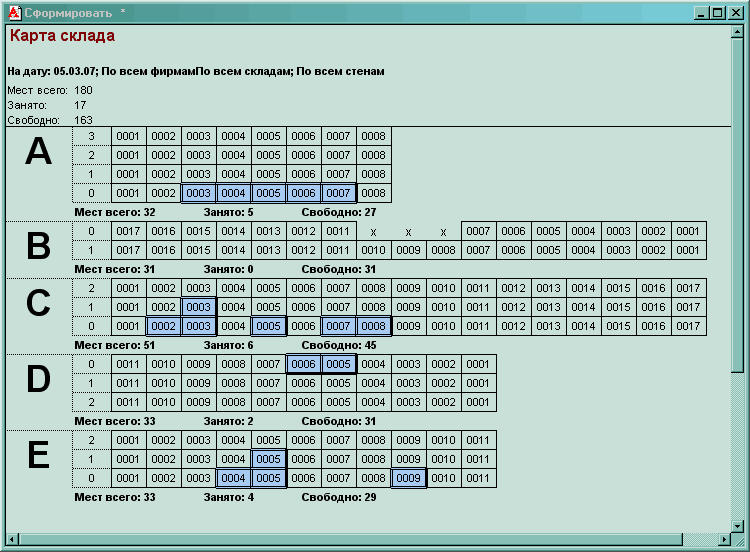Select occupied cell 0009 in wall E row 0

coord(408,478)
